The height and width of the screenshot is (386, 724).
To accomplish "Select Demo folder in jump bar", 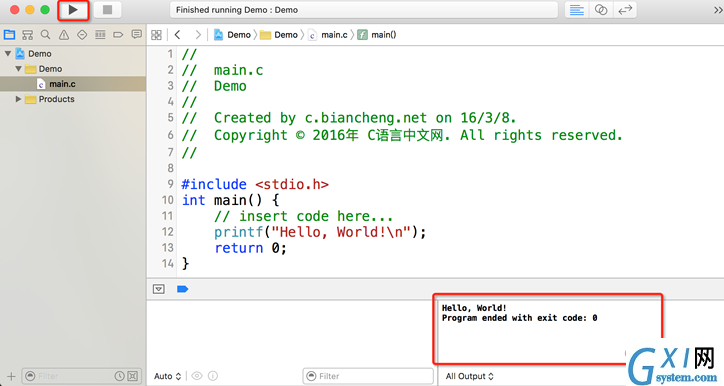I will [279, 35].
